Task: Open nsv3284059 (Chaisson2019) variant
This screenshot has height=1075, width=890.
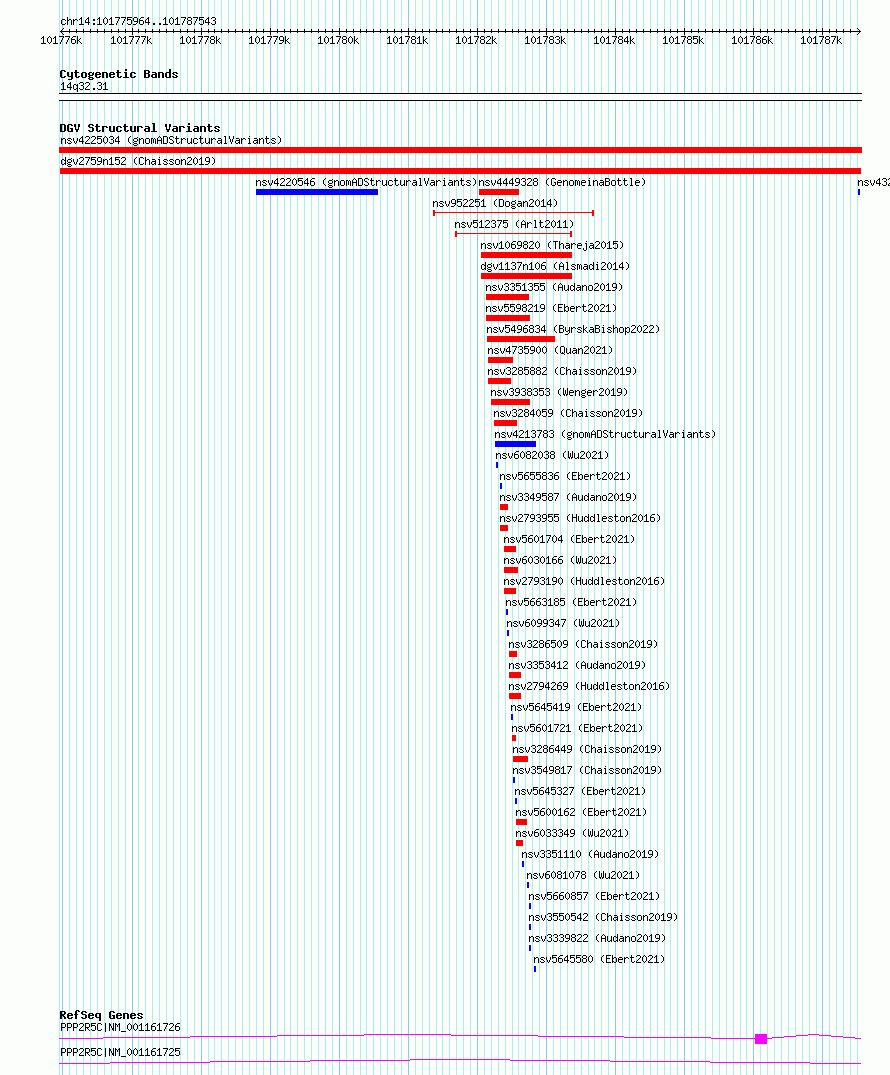Action: (x=568, y=413)
